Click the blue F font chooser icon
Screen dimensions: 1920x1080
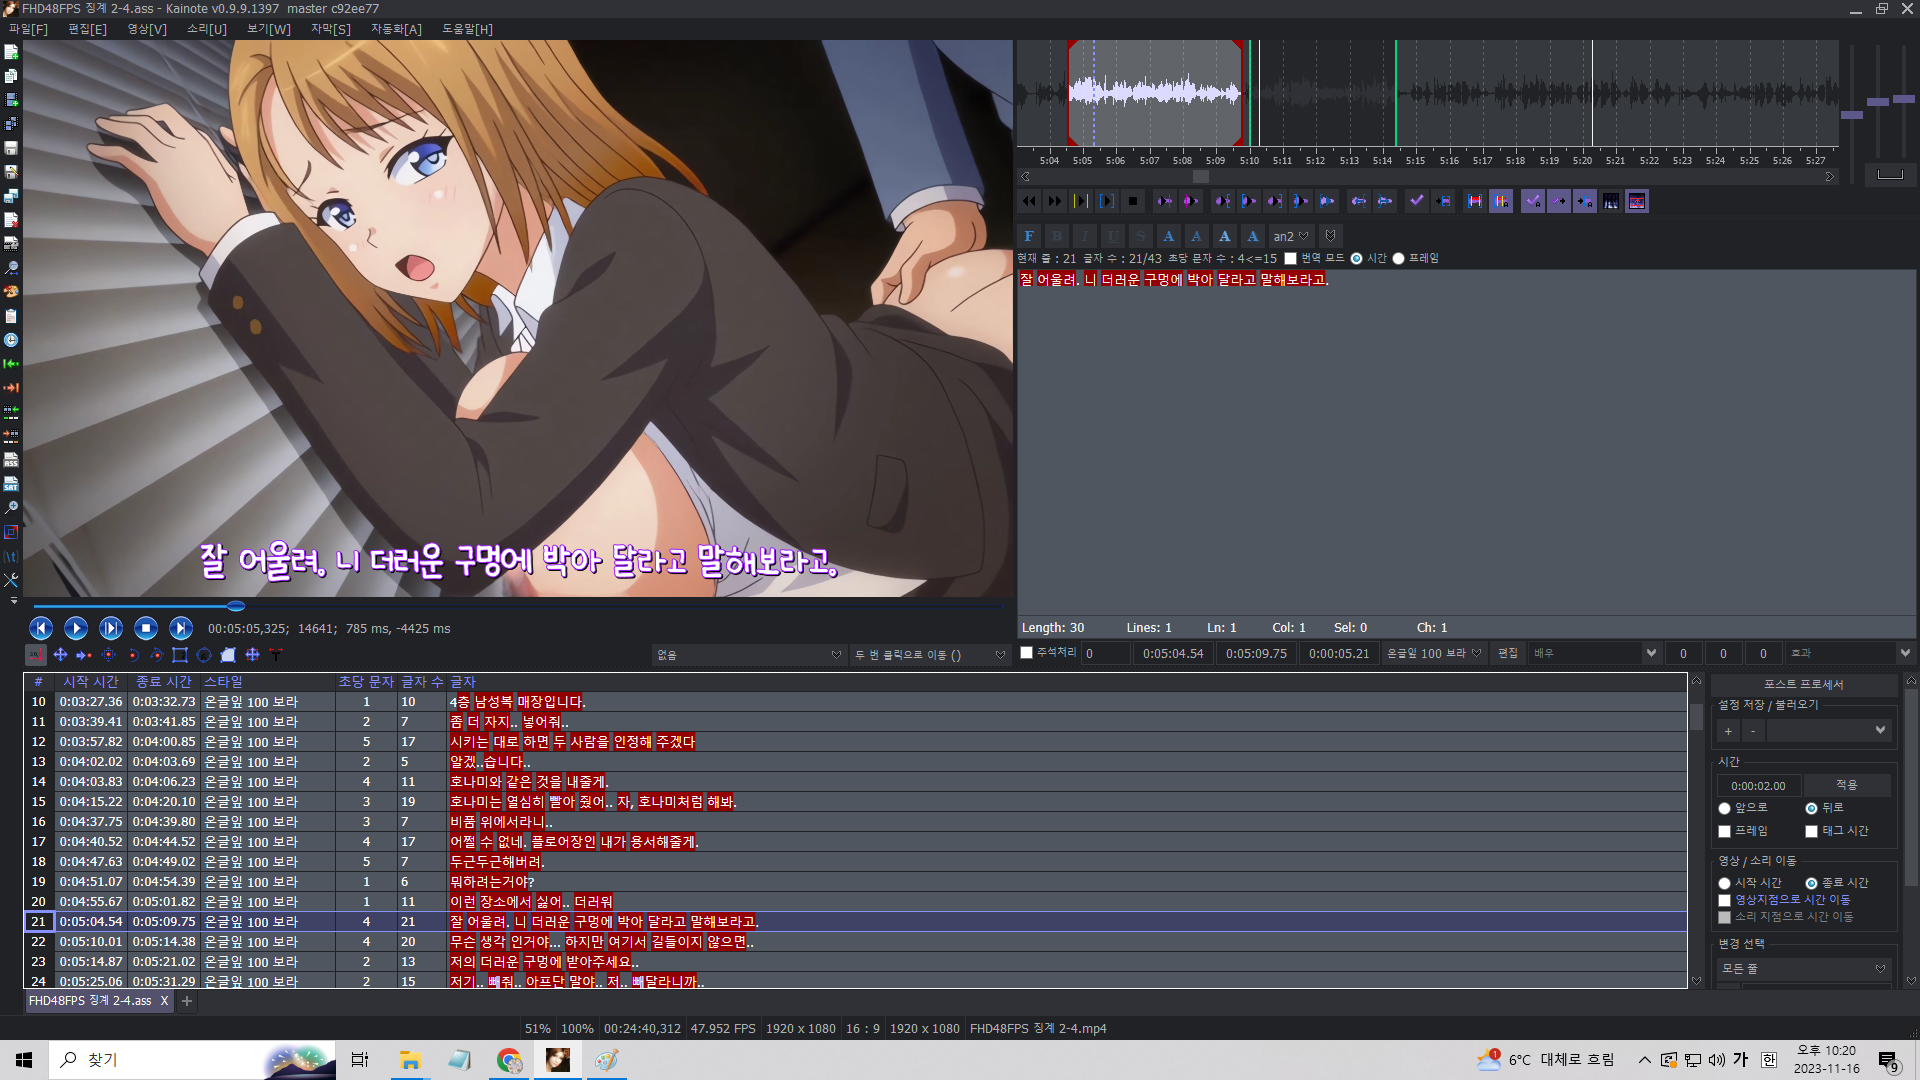(1029, 236)
